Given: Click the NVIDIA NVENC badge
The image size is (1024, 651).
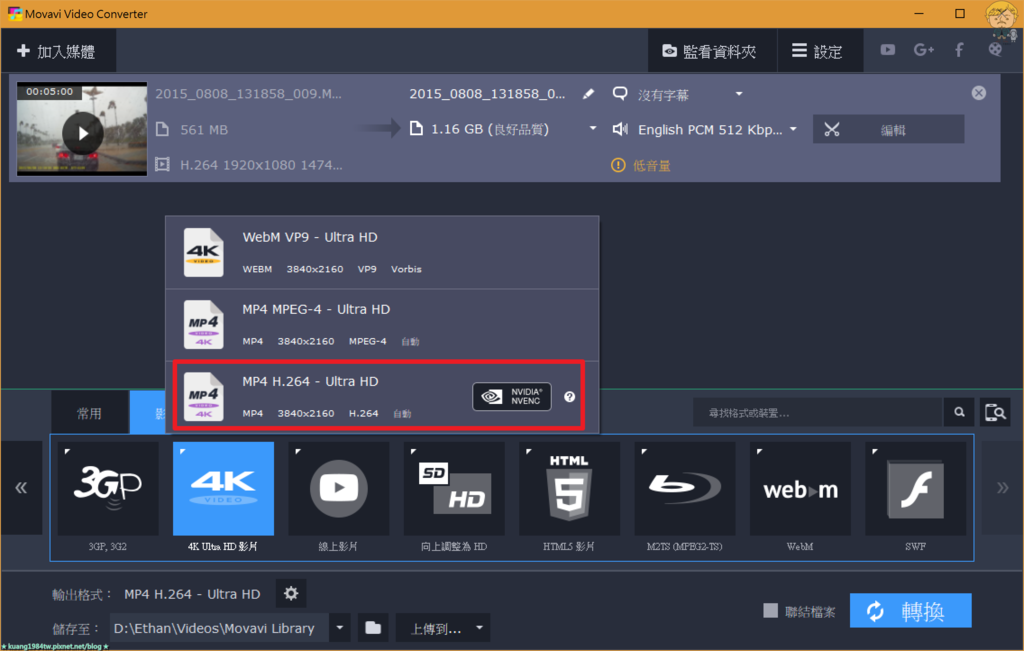Looking at the screenshot, I should [x=511, y=396].
